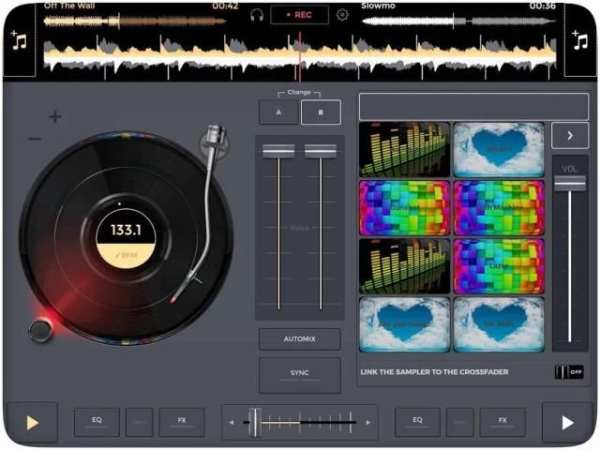Click the left deck middle button between EQ and FX
The image size is (600, 450).
pyautogui.click(x=139, y=422)
